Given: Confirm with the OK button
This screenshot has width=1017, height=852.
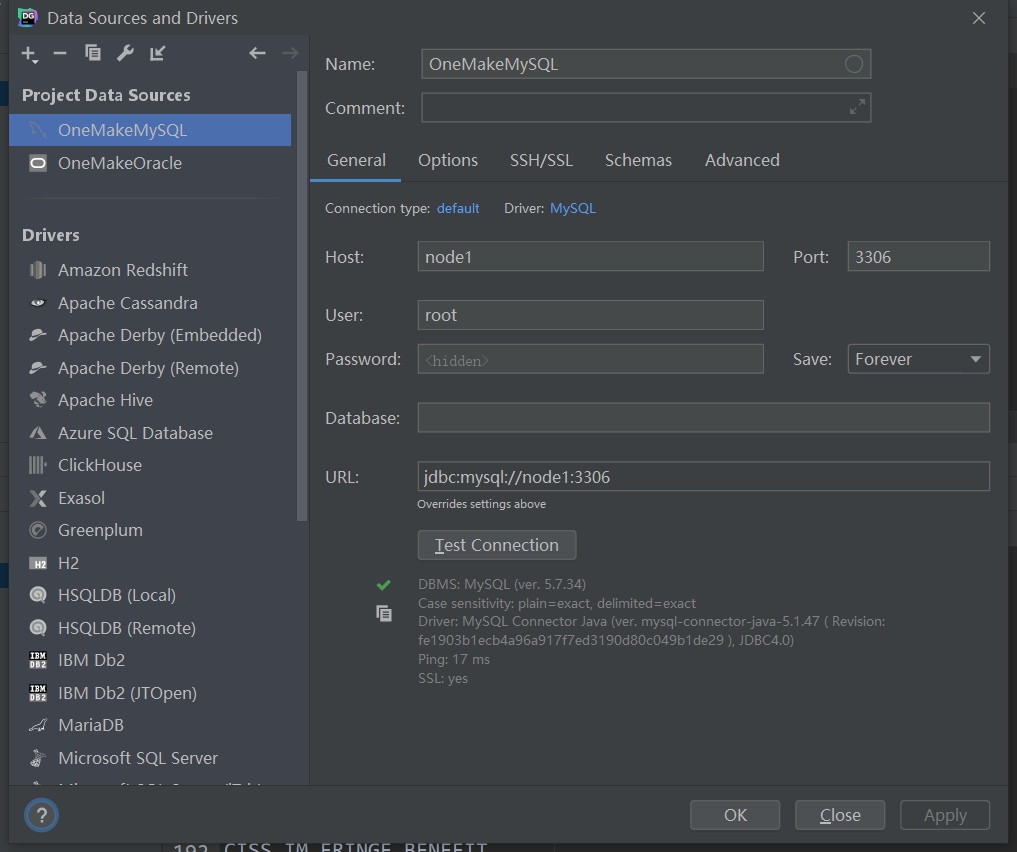Looking at the screenshot, I should pyautogui.click(x=735, y=815).
